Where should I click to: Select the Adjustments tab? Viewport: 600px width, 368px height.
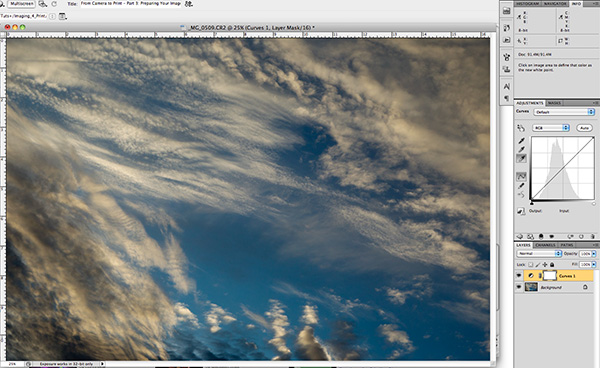coord(530,103)
